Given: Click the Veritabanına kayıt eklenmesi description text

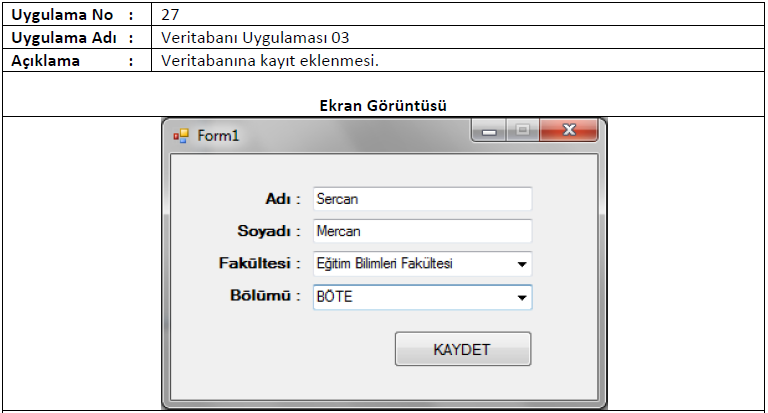Looking at the screenshot, I should click(270, 61).
